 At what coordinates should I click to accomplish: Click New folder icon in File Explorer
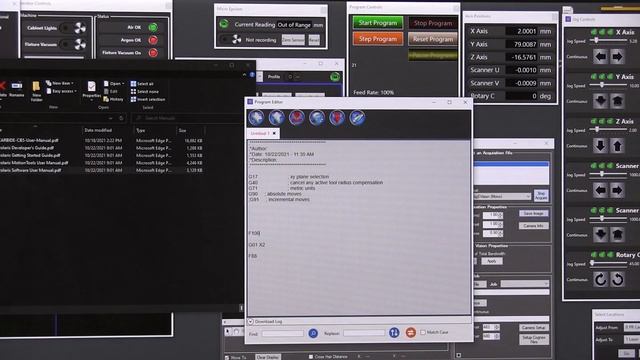pos(36,91)
